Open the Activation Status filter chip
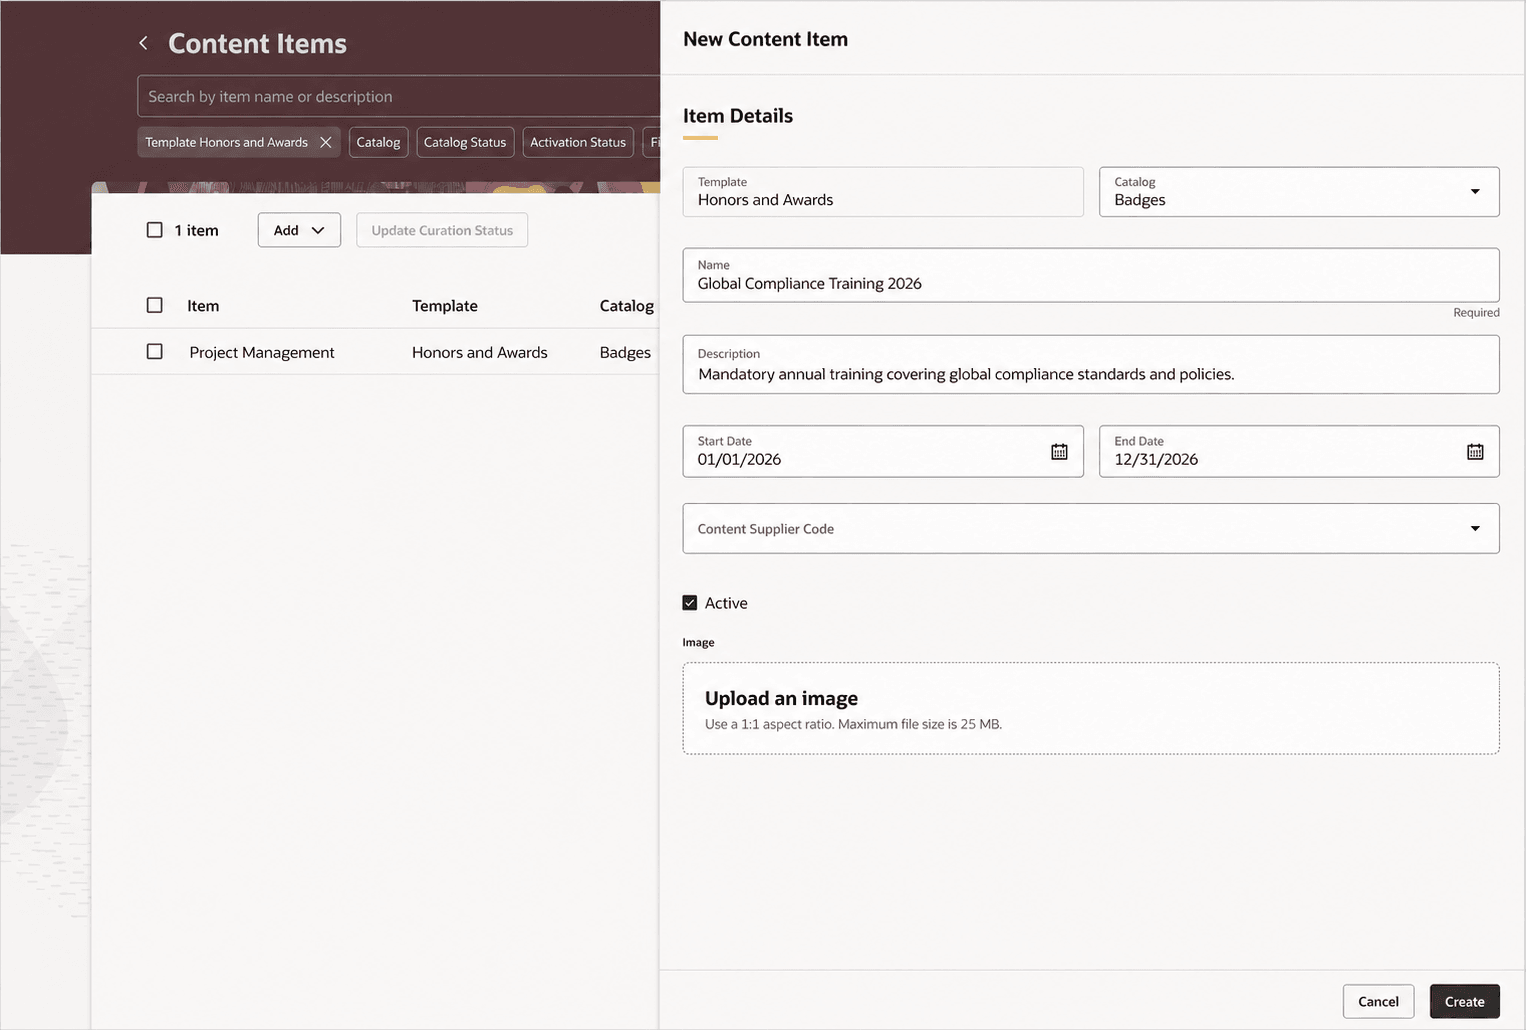 (x=578, y=142)
